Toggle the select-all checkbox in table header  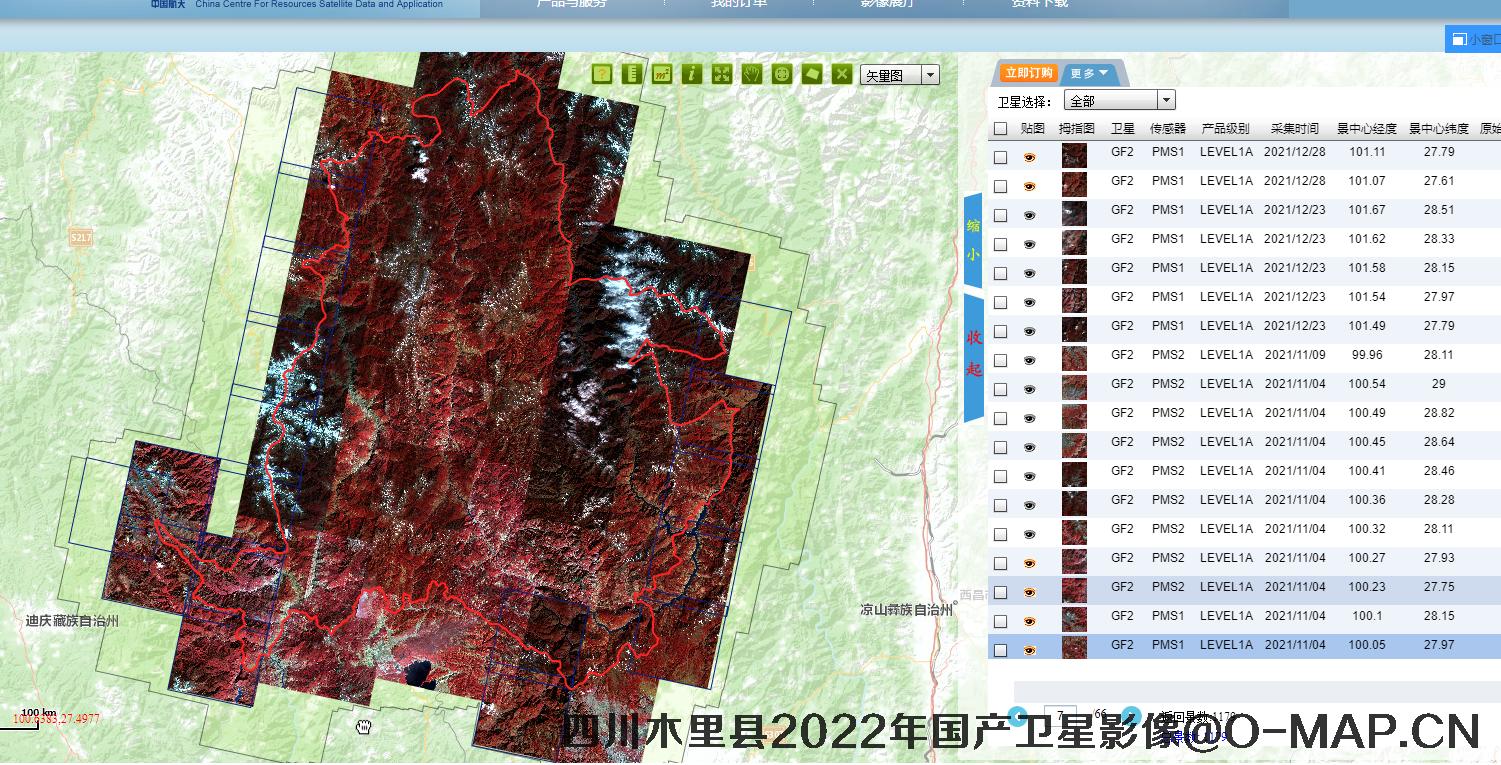tap(1001, 129)
